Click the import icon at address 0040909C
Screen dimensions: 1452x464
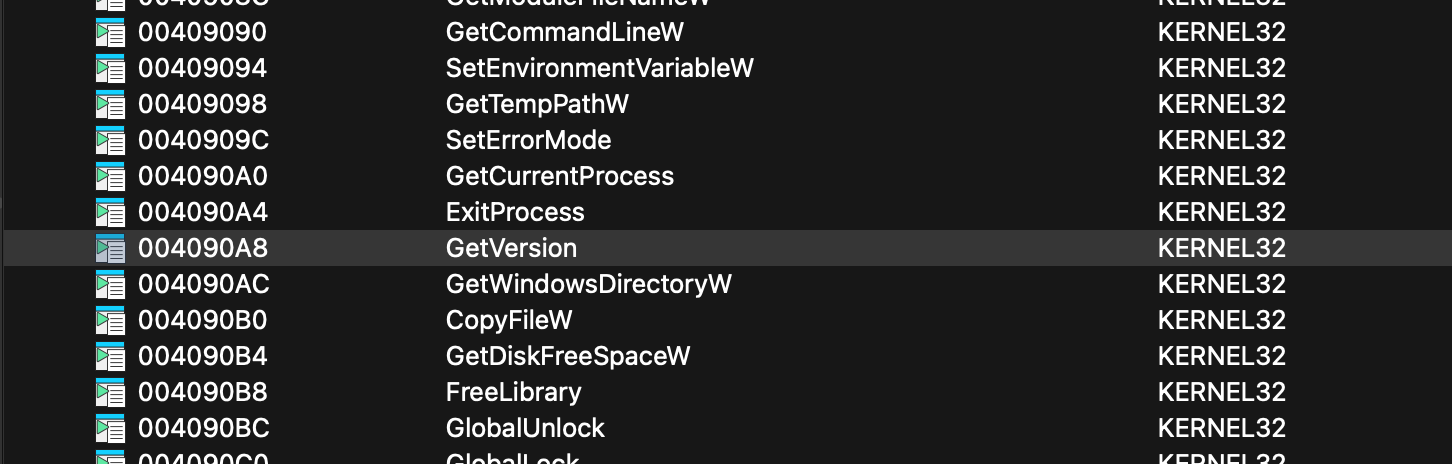click(110, 141)
